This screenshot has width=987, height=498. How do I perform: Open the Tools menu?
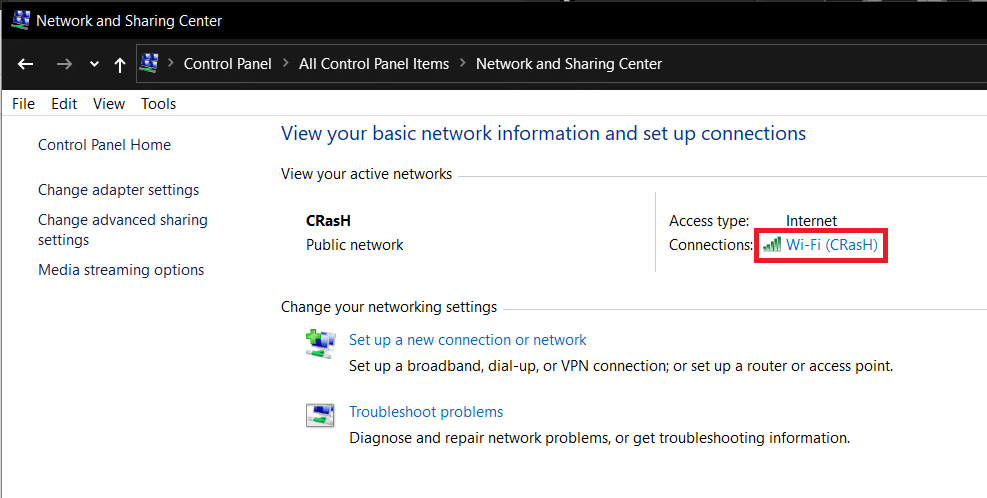click(x=158, y=104)
